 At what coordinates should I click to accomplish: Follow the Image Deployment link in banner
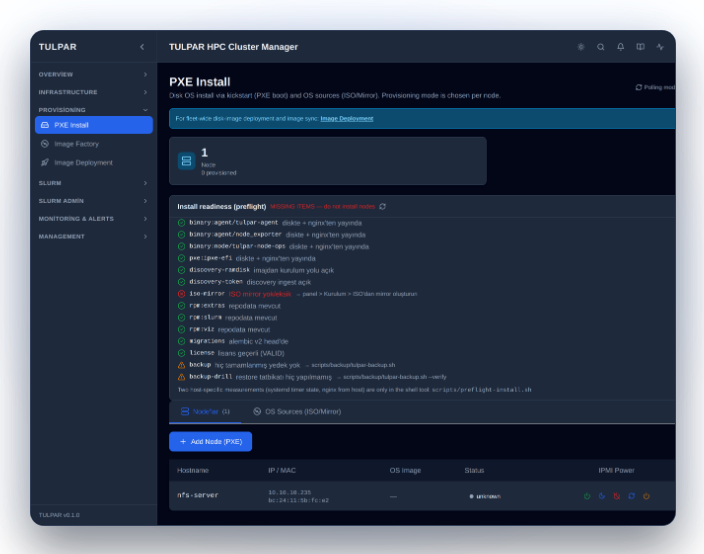[x=347, y=119]
